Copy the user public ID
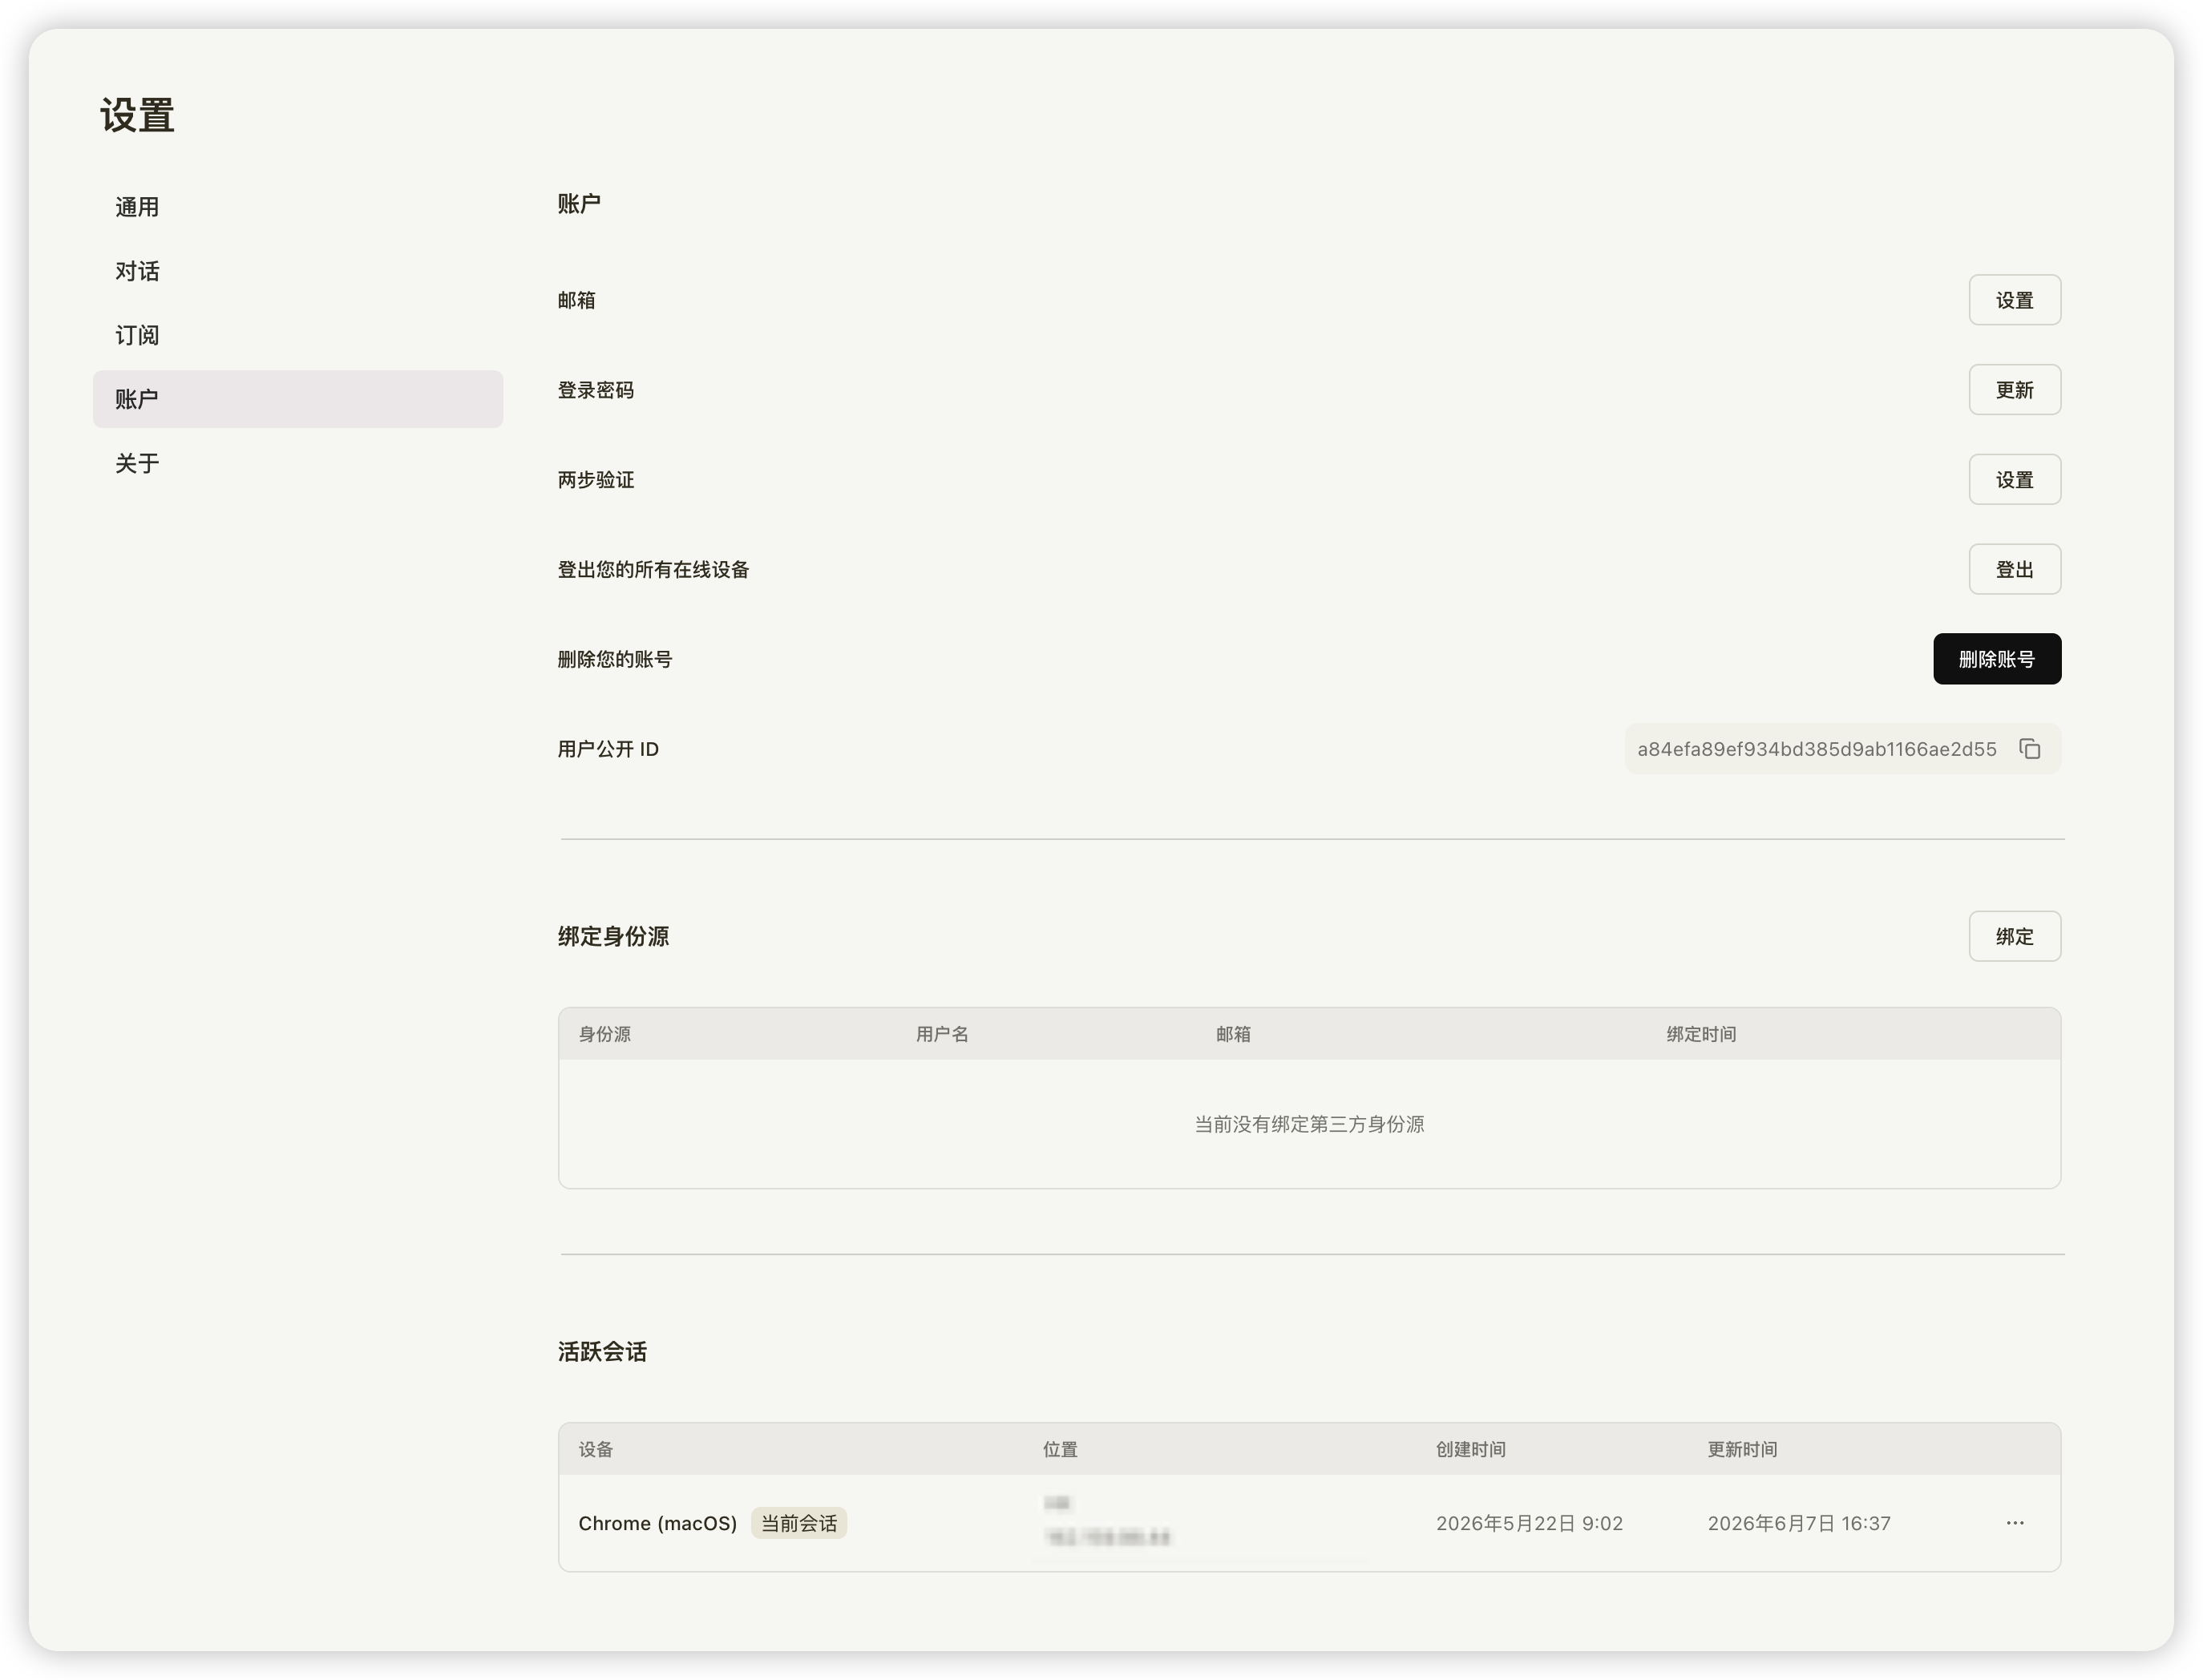This screenshot has width=2203, height=1680. coord(2029,749)
